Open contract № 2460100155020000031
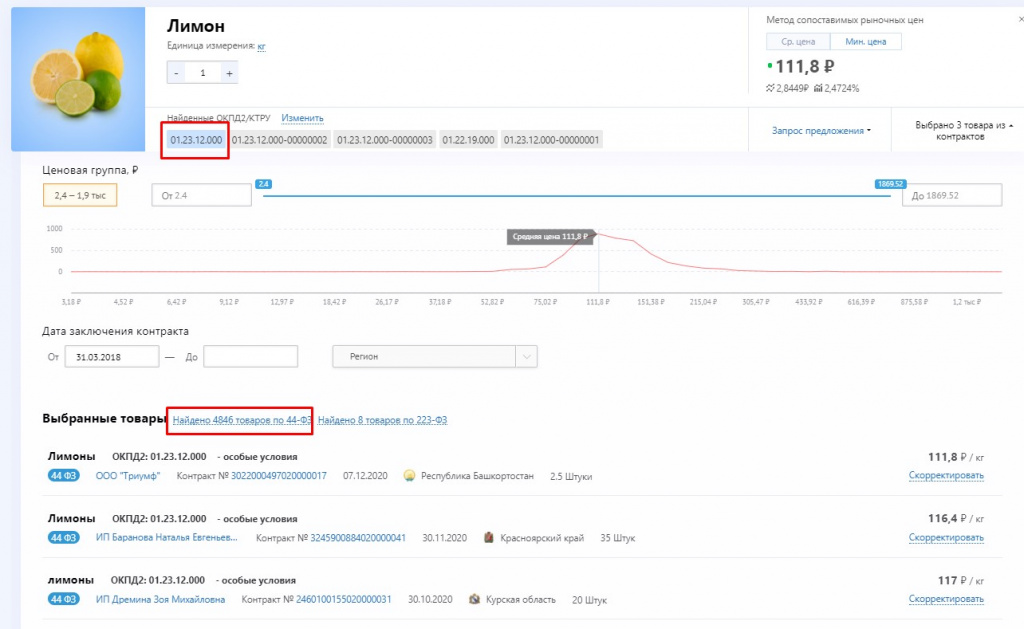 coord(344,599)
